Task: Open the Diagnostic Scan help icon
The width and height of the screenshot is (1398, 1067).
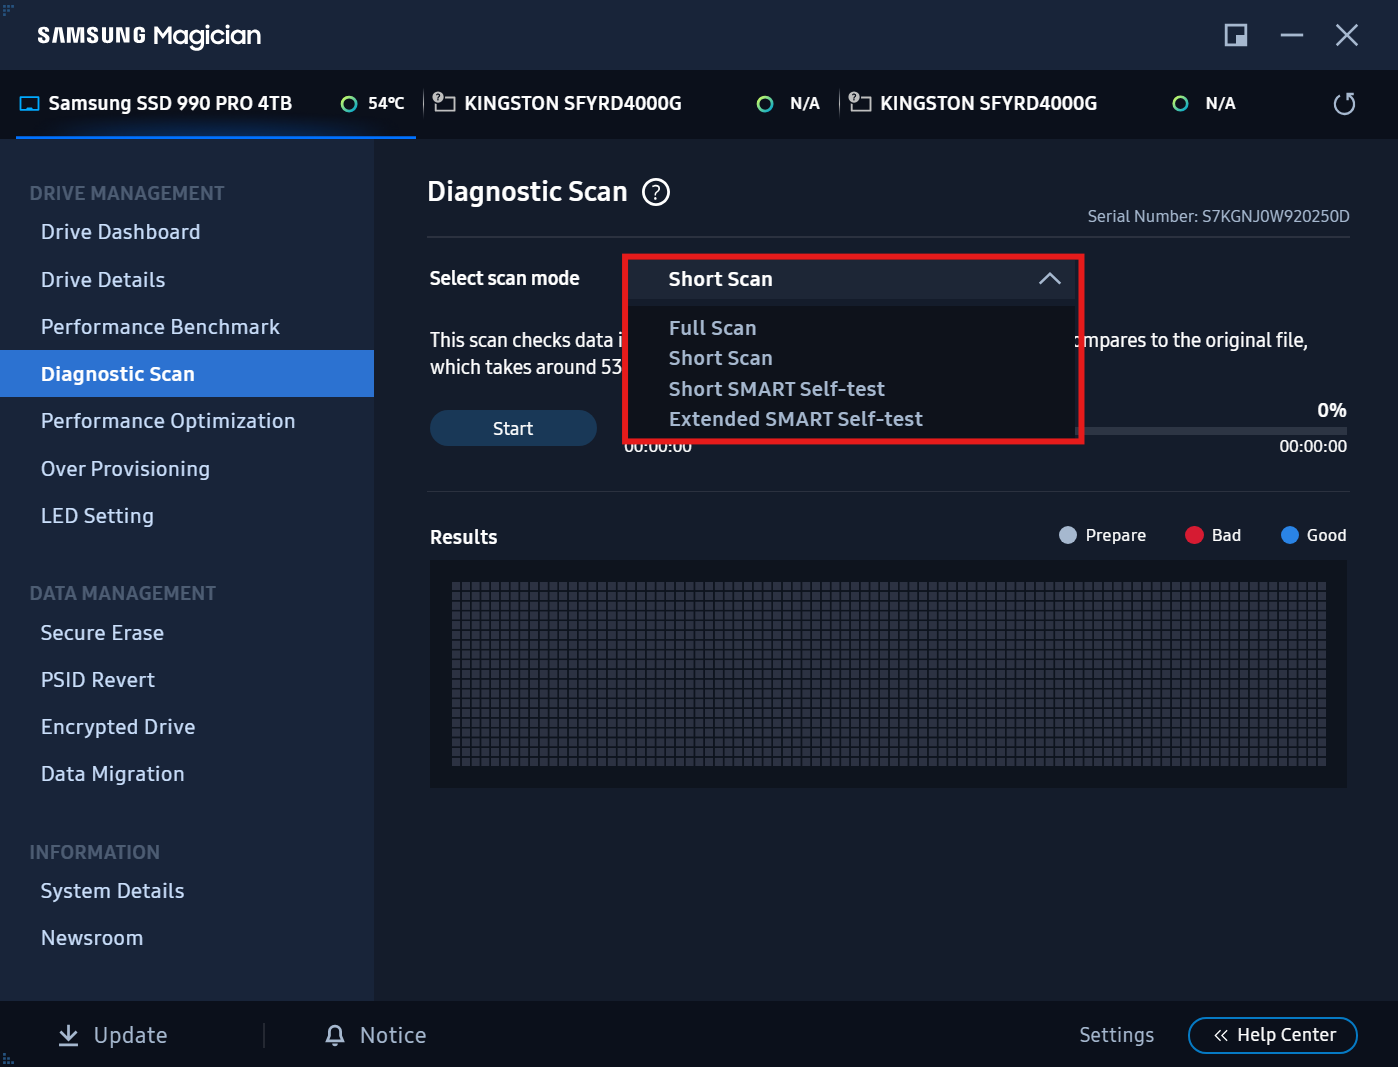Action: pos(656,192)
